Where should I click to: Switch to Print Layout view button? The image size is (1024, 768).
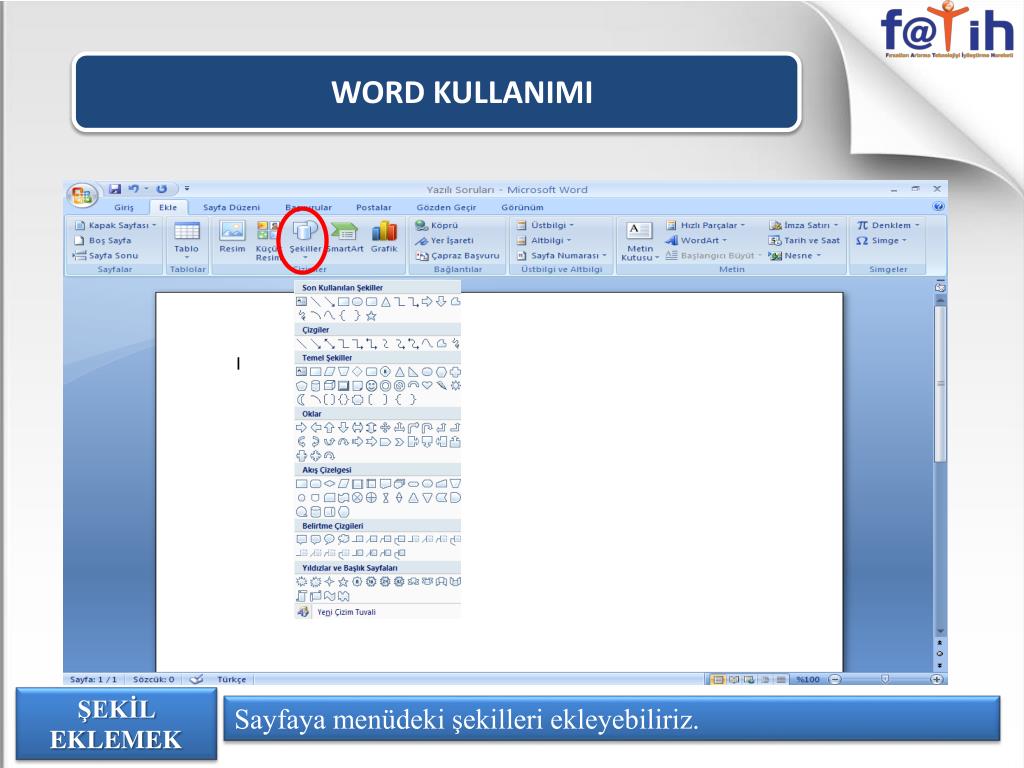point(718,679)
